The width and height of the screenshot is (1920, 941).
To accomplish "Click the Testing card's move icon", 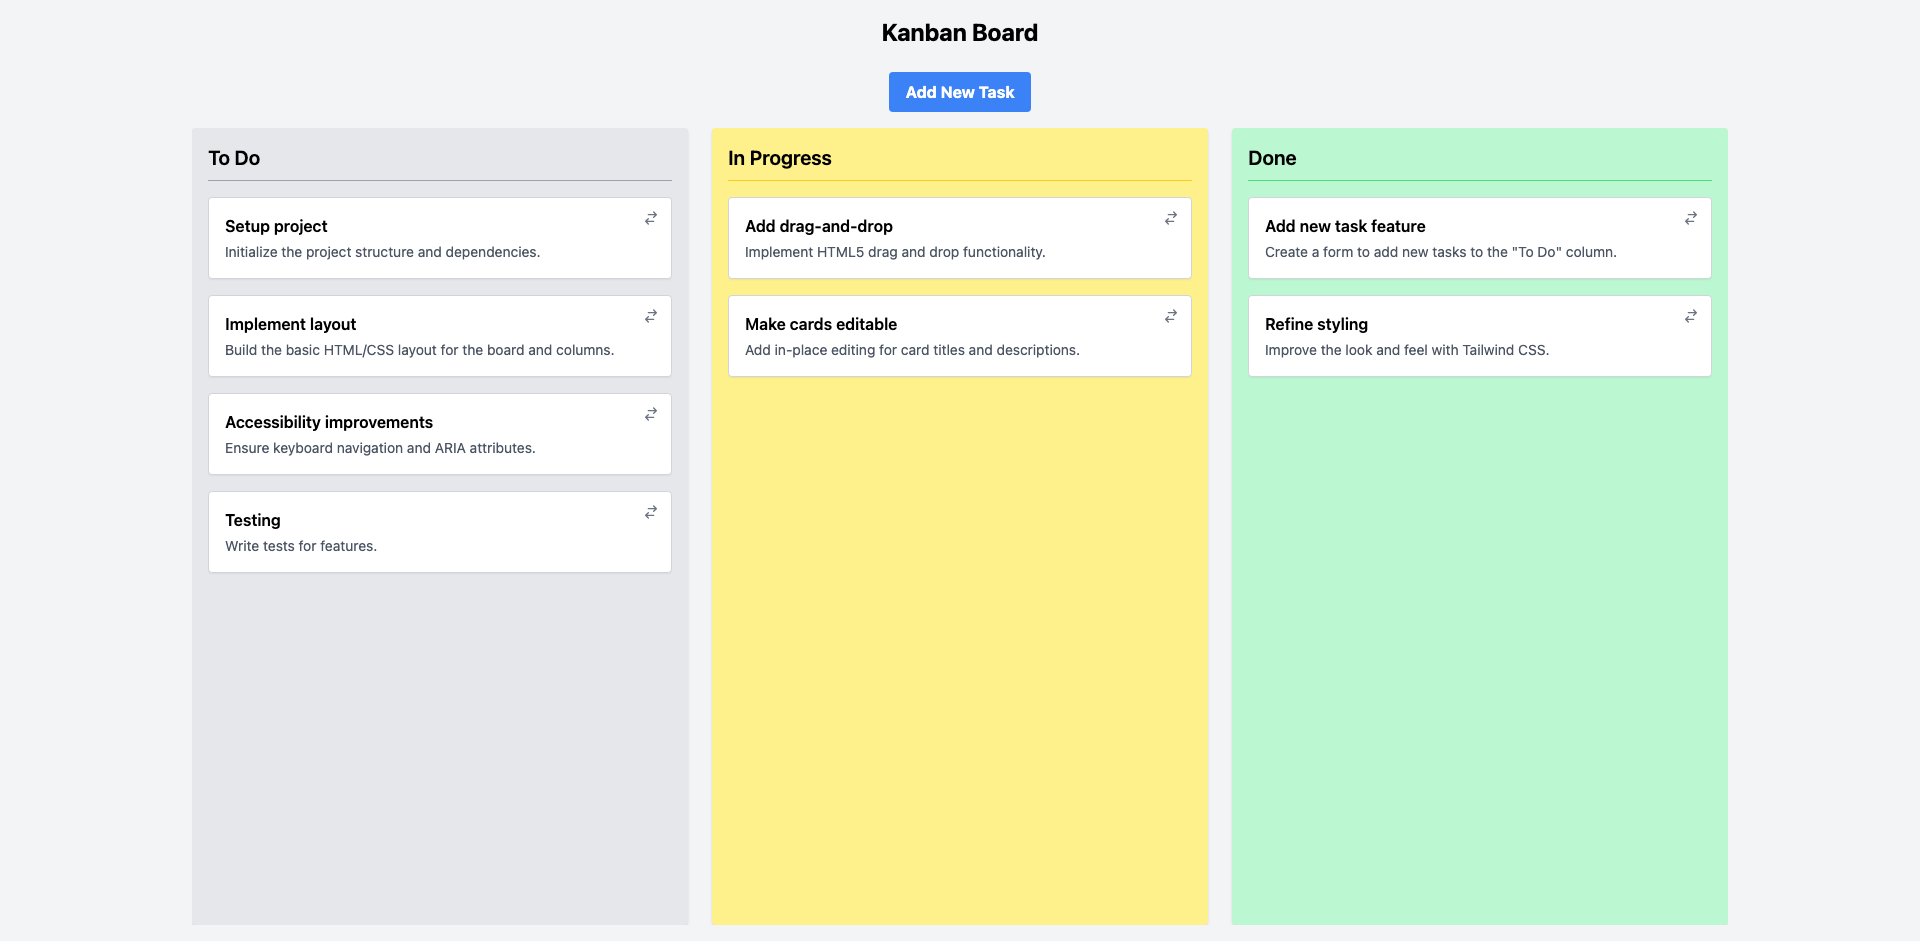I will pos(651,512).
